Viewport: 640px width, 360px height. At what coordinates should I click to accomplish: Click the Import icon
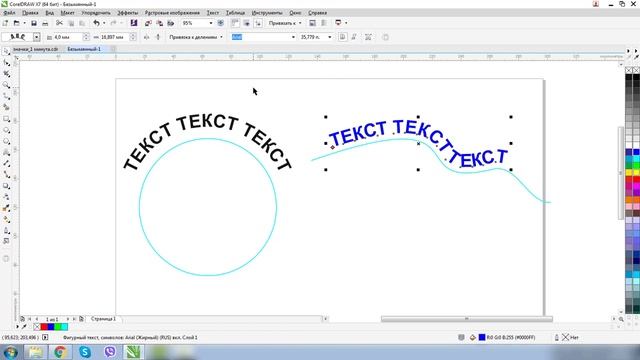[148, 23]
